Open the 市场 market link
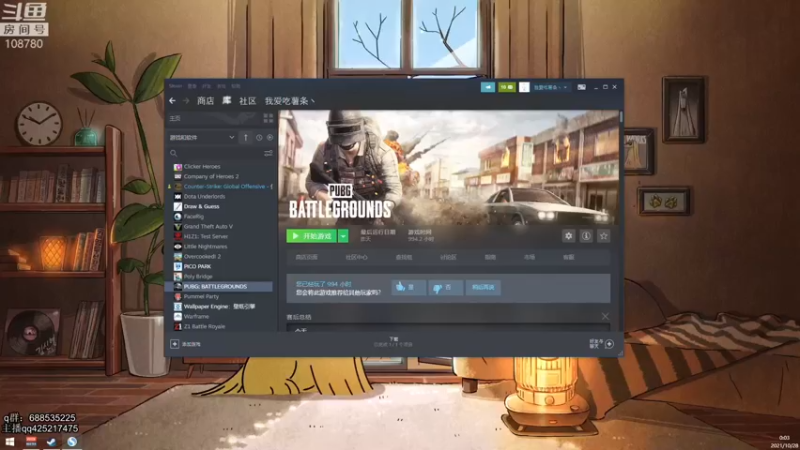The image size is (800, 450). pyautogui.click(x=530, y=257)
